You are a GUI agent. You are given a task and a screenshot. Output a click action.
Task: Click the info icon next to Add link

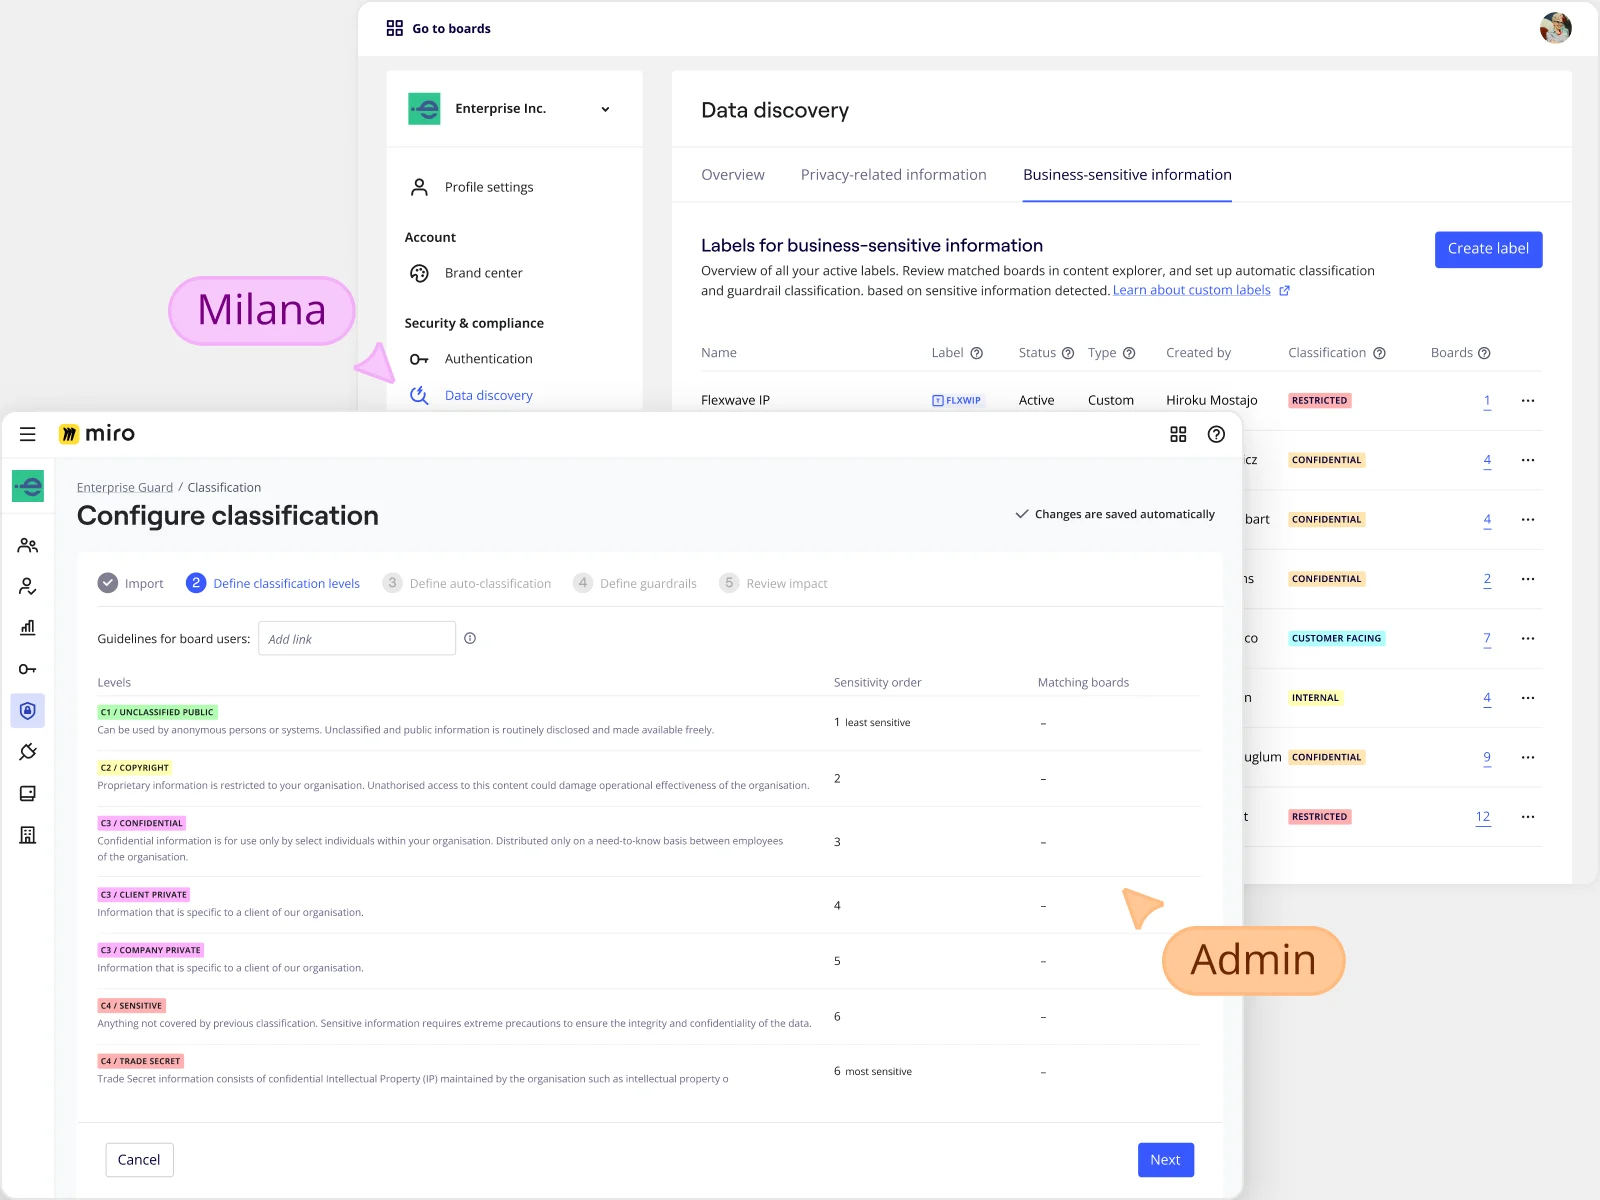470,638
